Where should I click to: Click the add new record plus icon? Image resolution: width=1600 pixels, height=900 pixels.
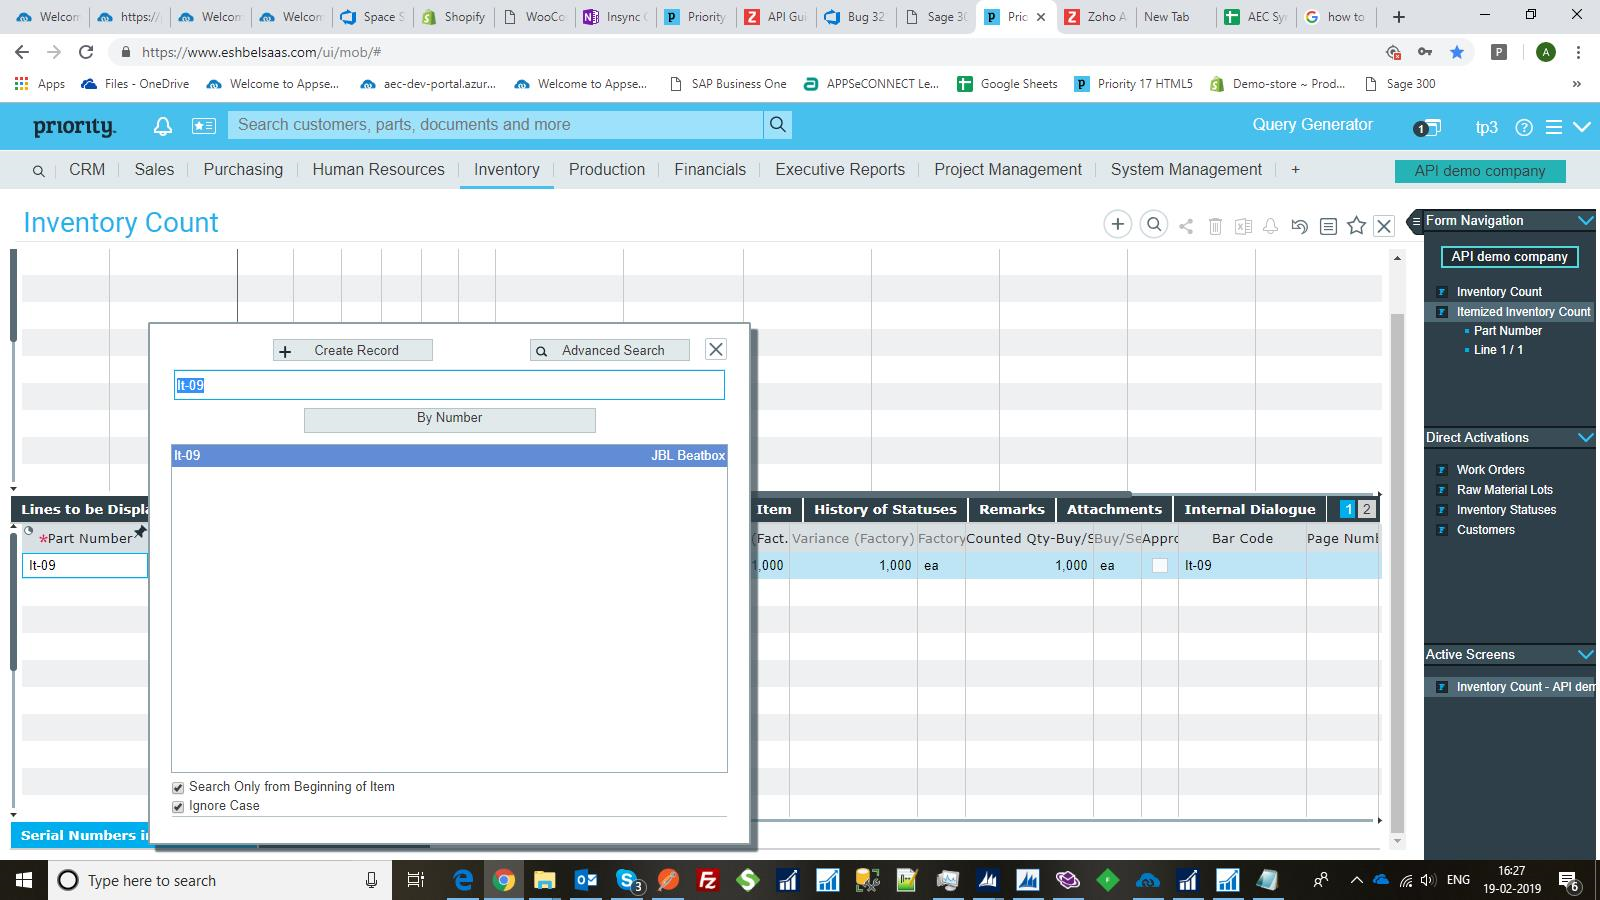tap(1117, 225)
